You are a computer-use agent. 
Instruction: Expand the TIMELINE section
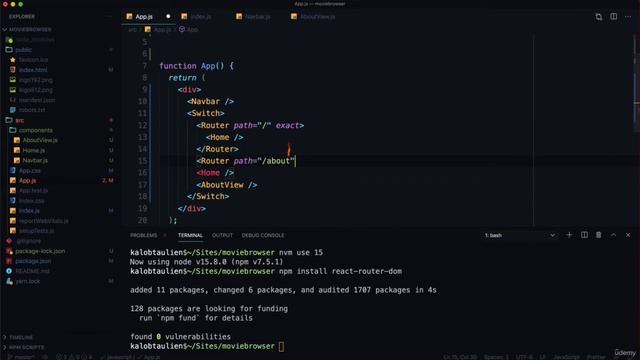21,338
